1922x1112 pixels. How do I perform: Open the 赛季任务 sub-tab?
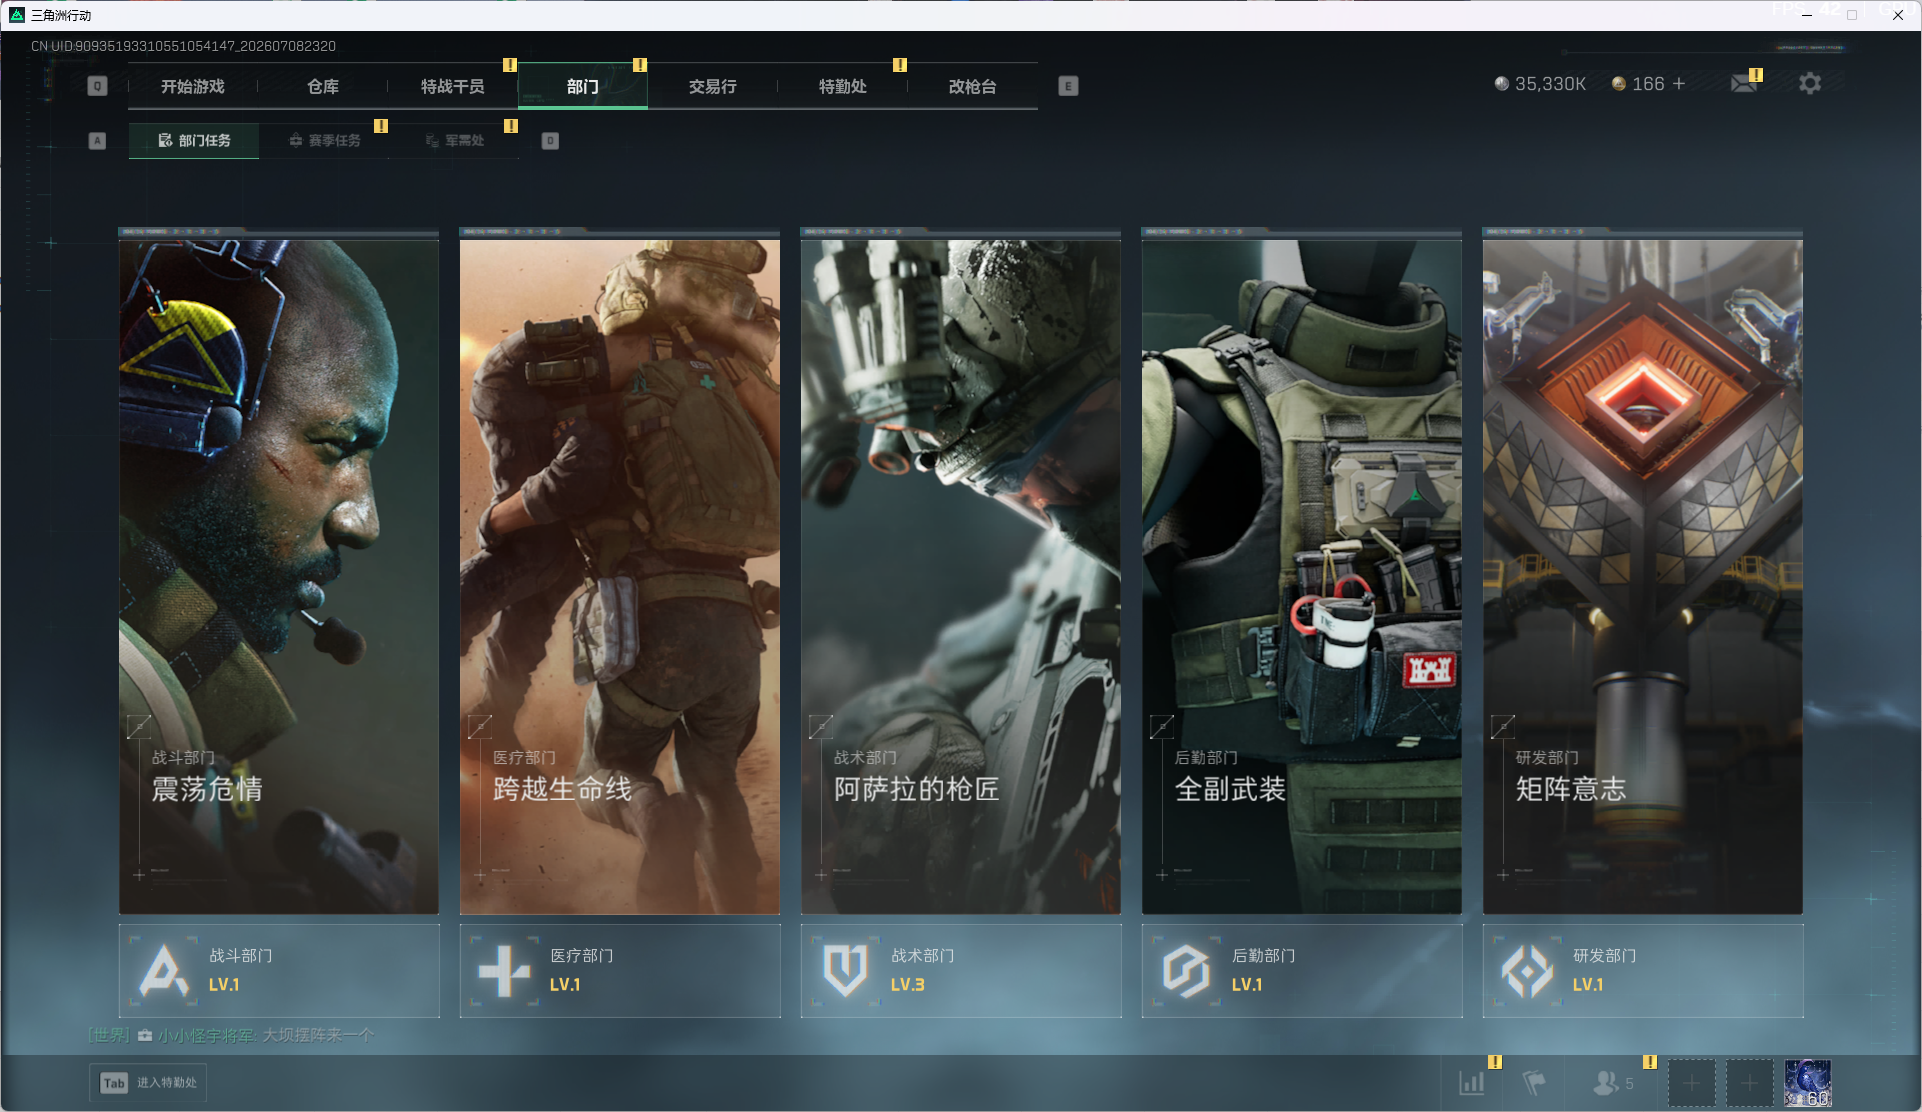[324, 141]
